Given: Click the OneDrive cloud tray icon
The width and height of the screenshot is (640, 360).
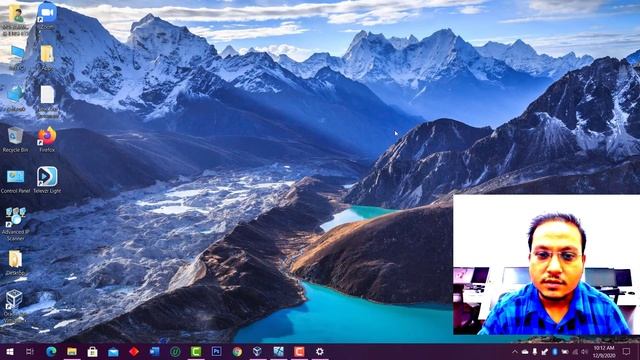Looking at the screenshot, I should (x=525, y=351).
